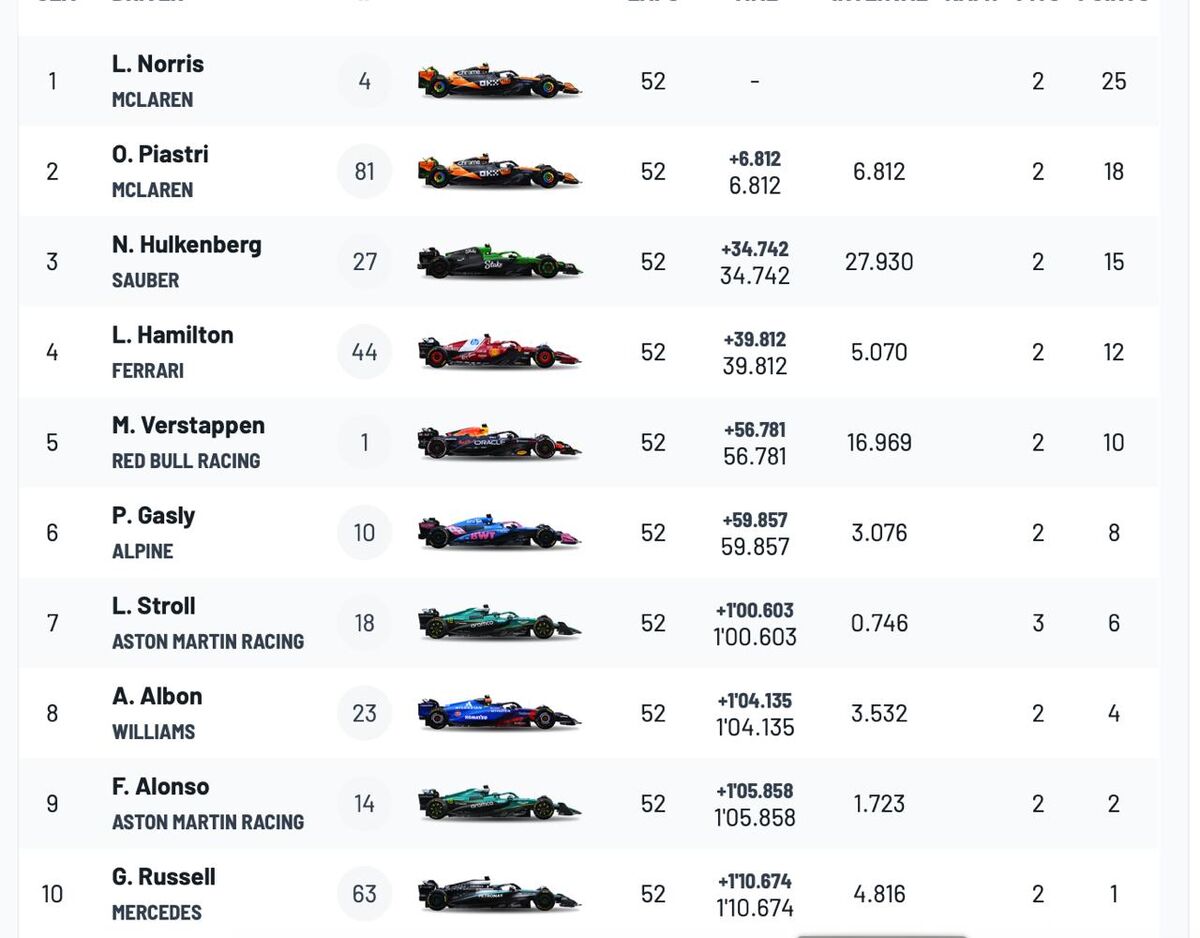Screen dimensions: 1200x938
Task: Click the MERCEDES team label under Russell
Action: pyautogui.click(x=157, y=912)
